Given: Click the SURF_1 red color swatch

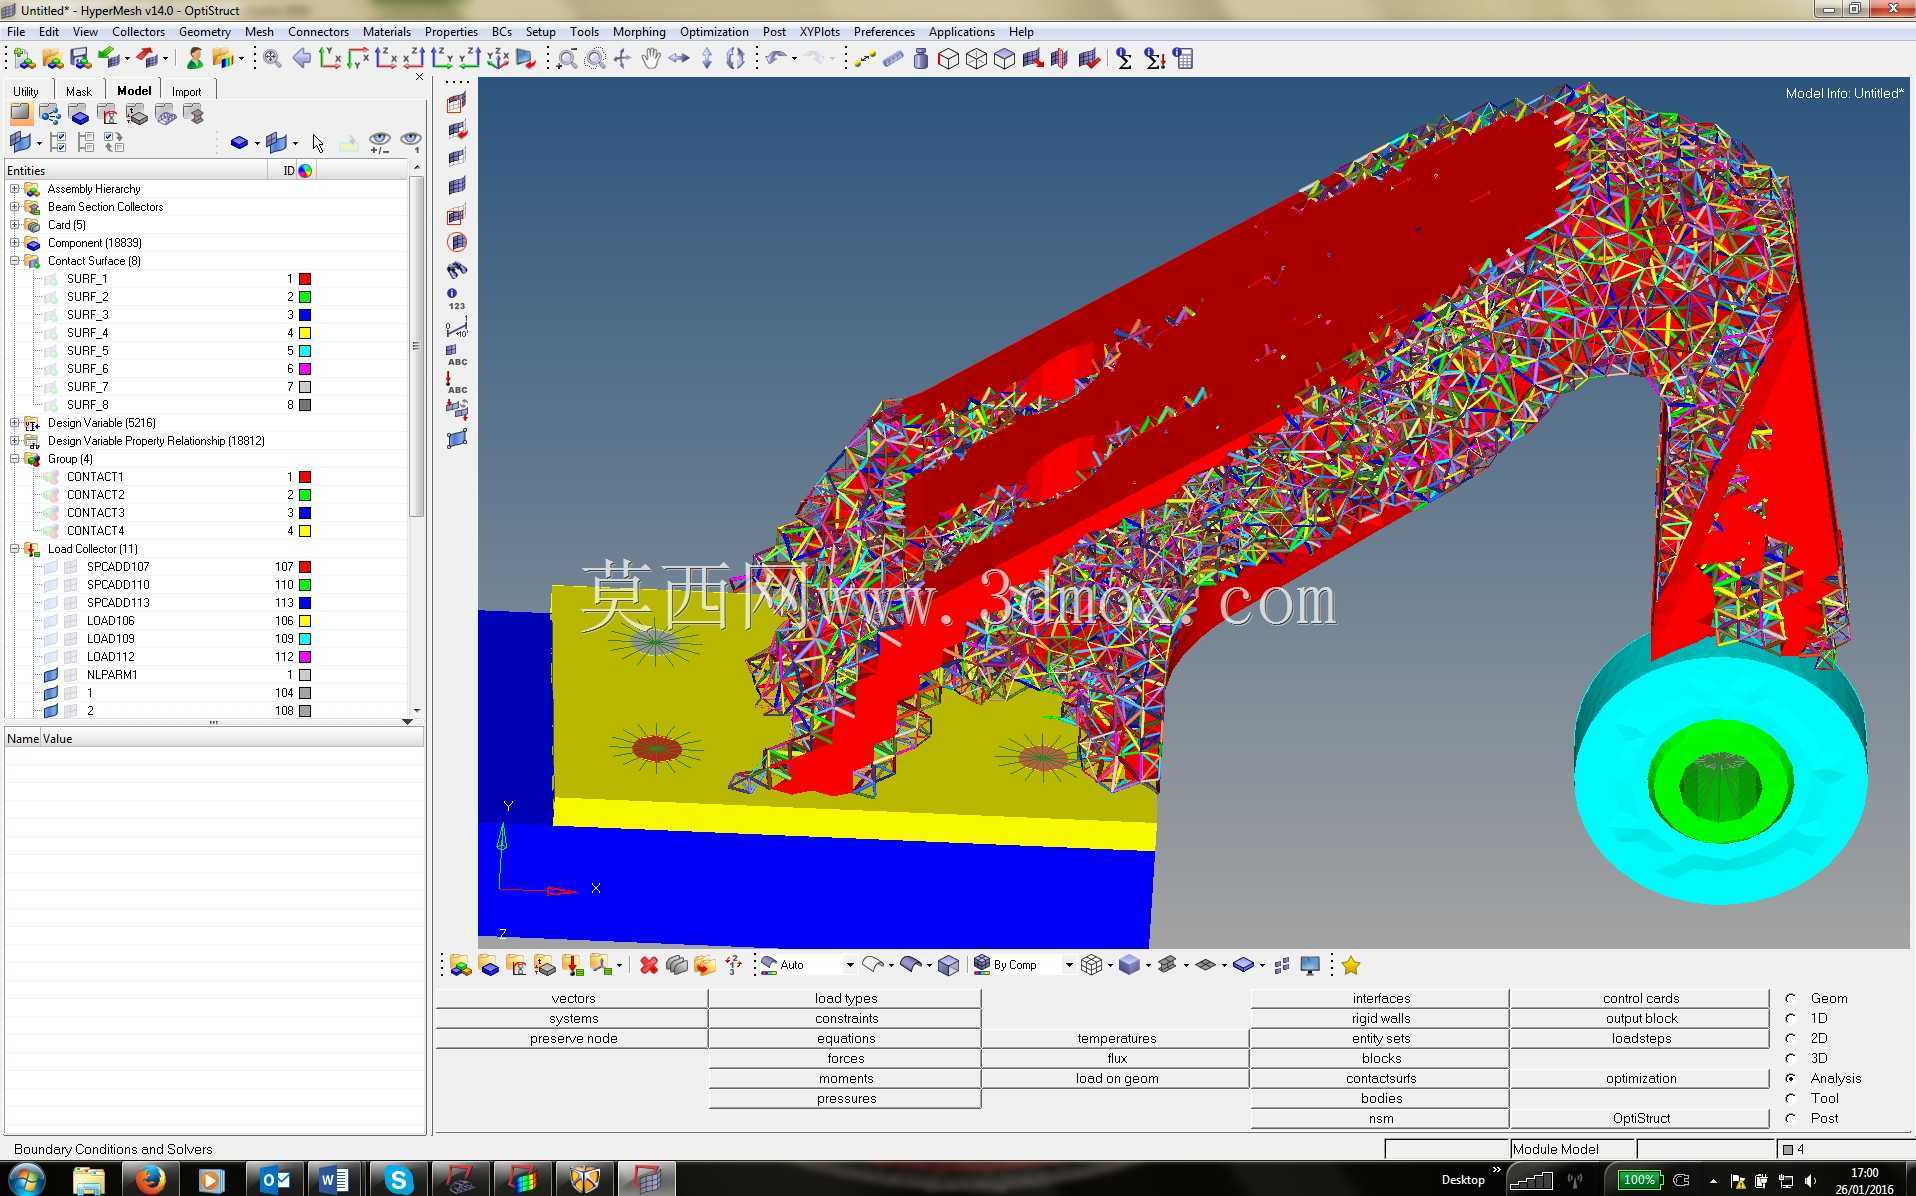Looking at the screenshot, I should tap(305, 279).
